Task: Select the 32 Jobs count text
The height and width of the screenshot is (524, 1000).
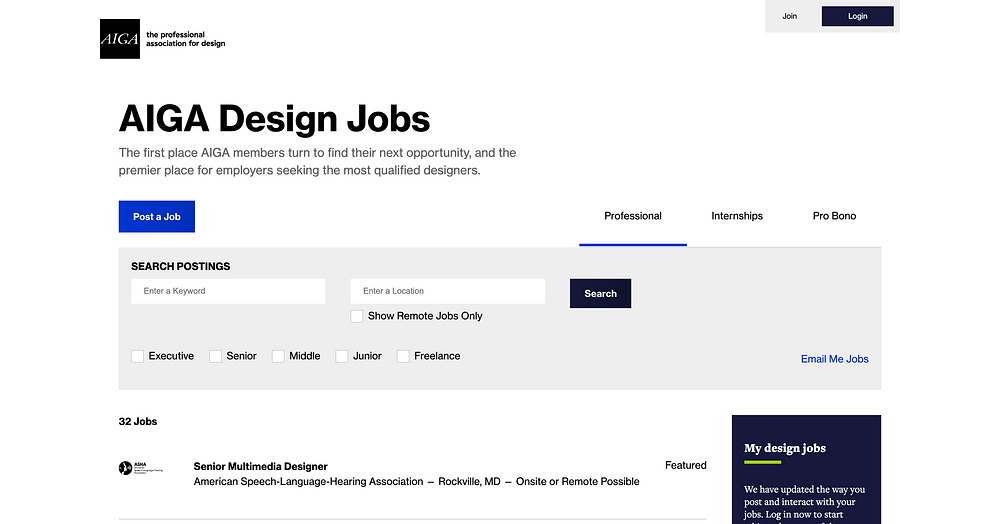Action: [138, 421]
